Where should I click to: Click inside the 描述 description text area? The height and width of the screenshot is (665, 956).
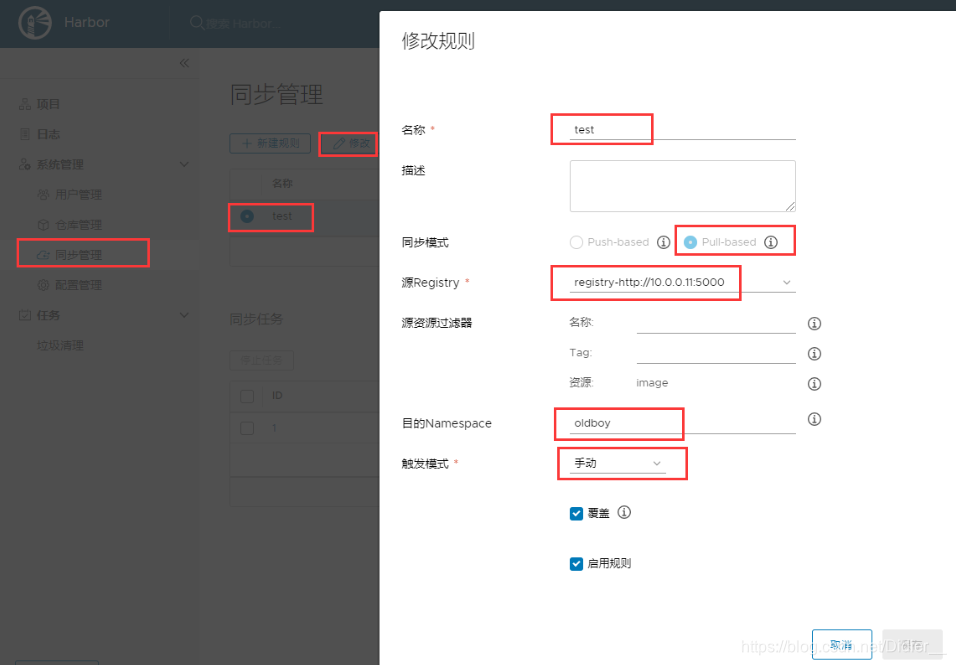(x=682, y=186)
